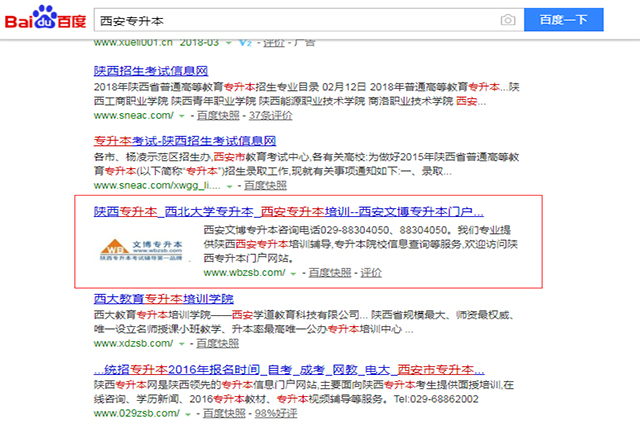Click the www.sneac.com/xwgg_li.... green URL
Screen dimensions: 640x426
(157, 186)
